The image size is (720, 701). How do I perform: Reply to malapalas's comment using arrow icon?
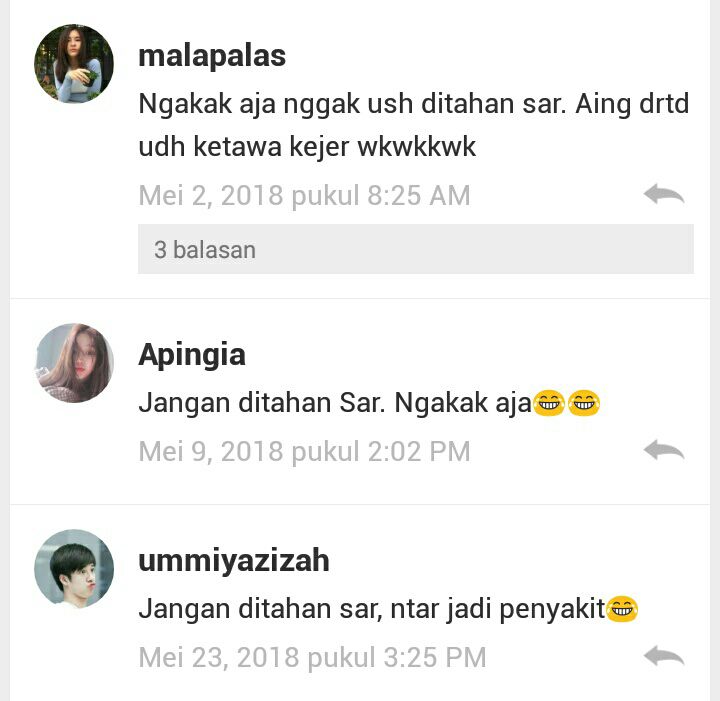click(664, 194)
